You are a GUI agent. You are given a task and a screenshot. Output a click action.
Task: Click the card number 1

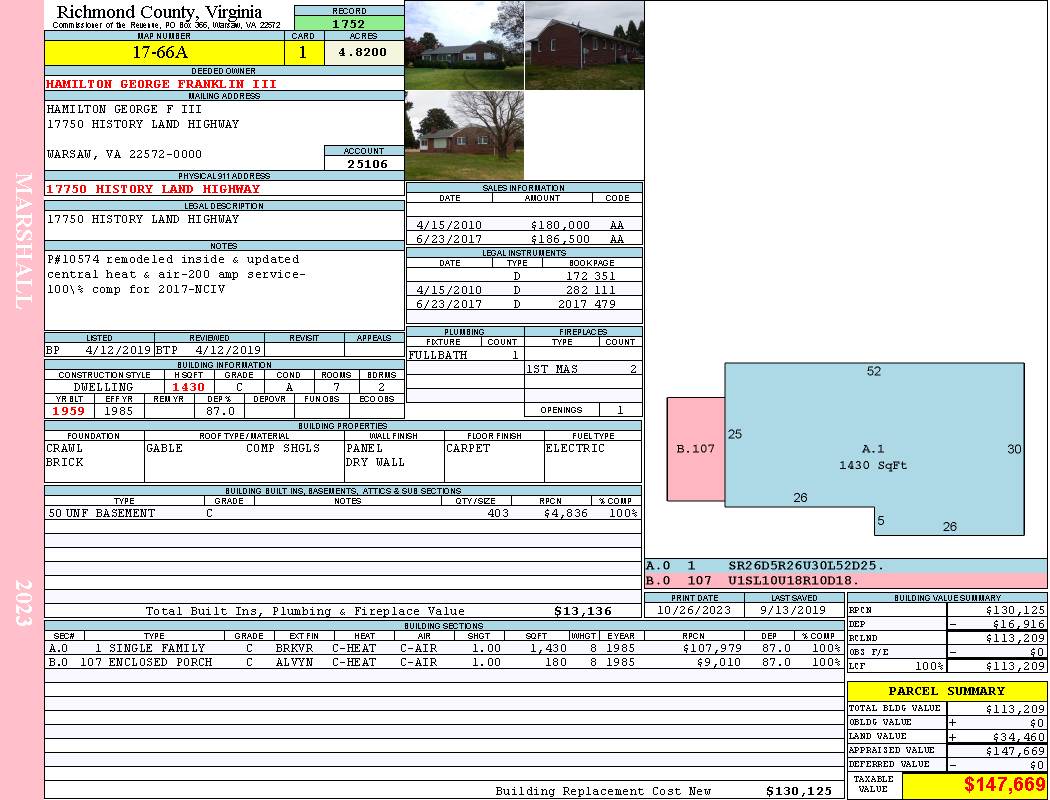pyautogui.click(x=303, y=52)
